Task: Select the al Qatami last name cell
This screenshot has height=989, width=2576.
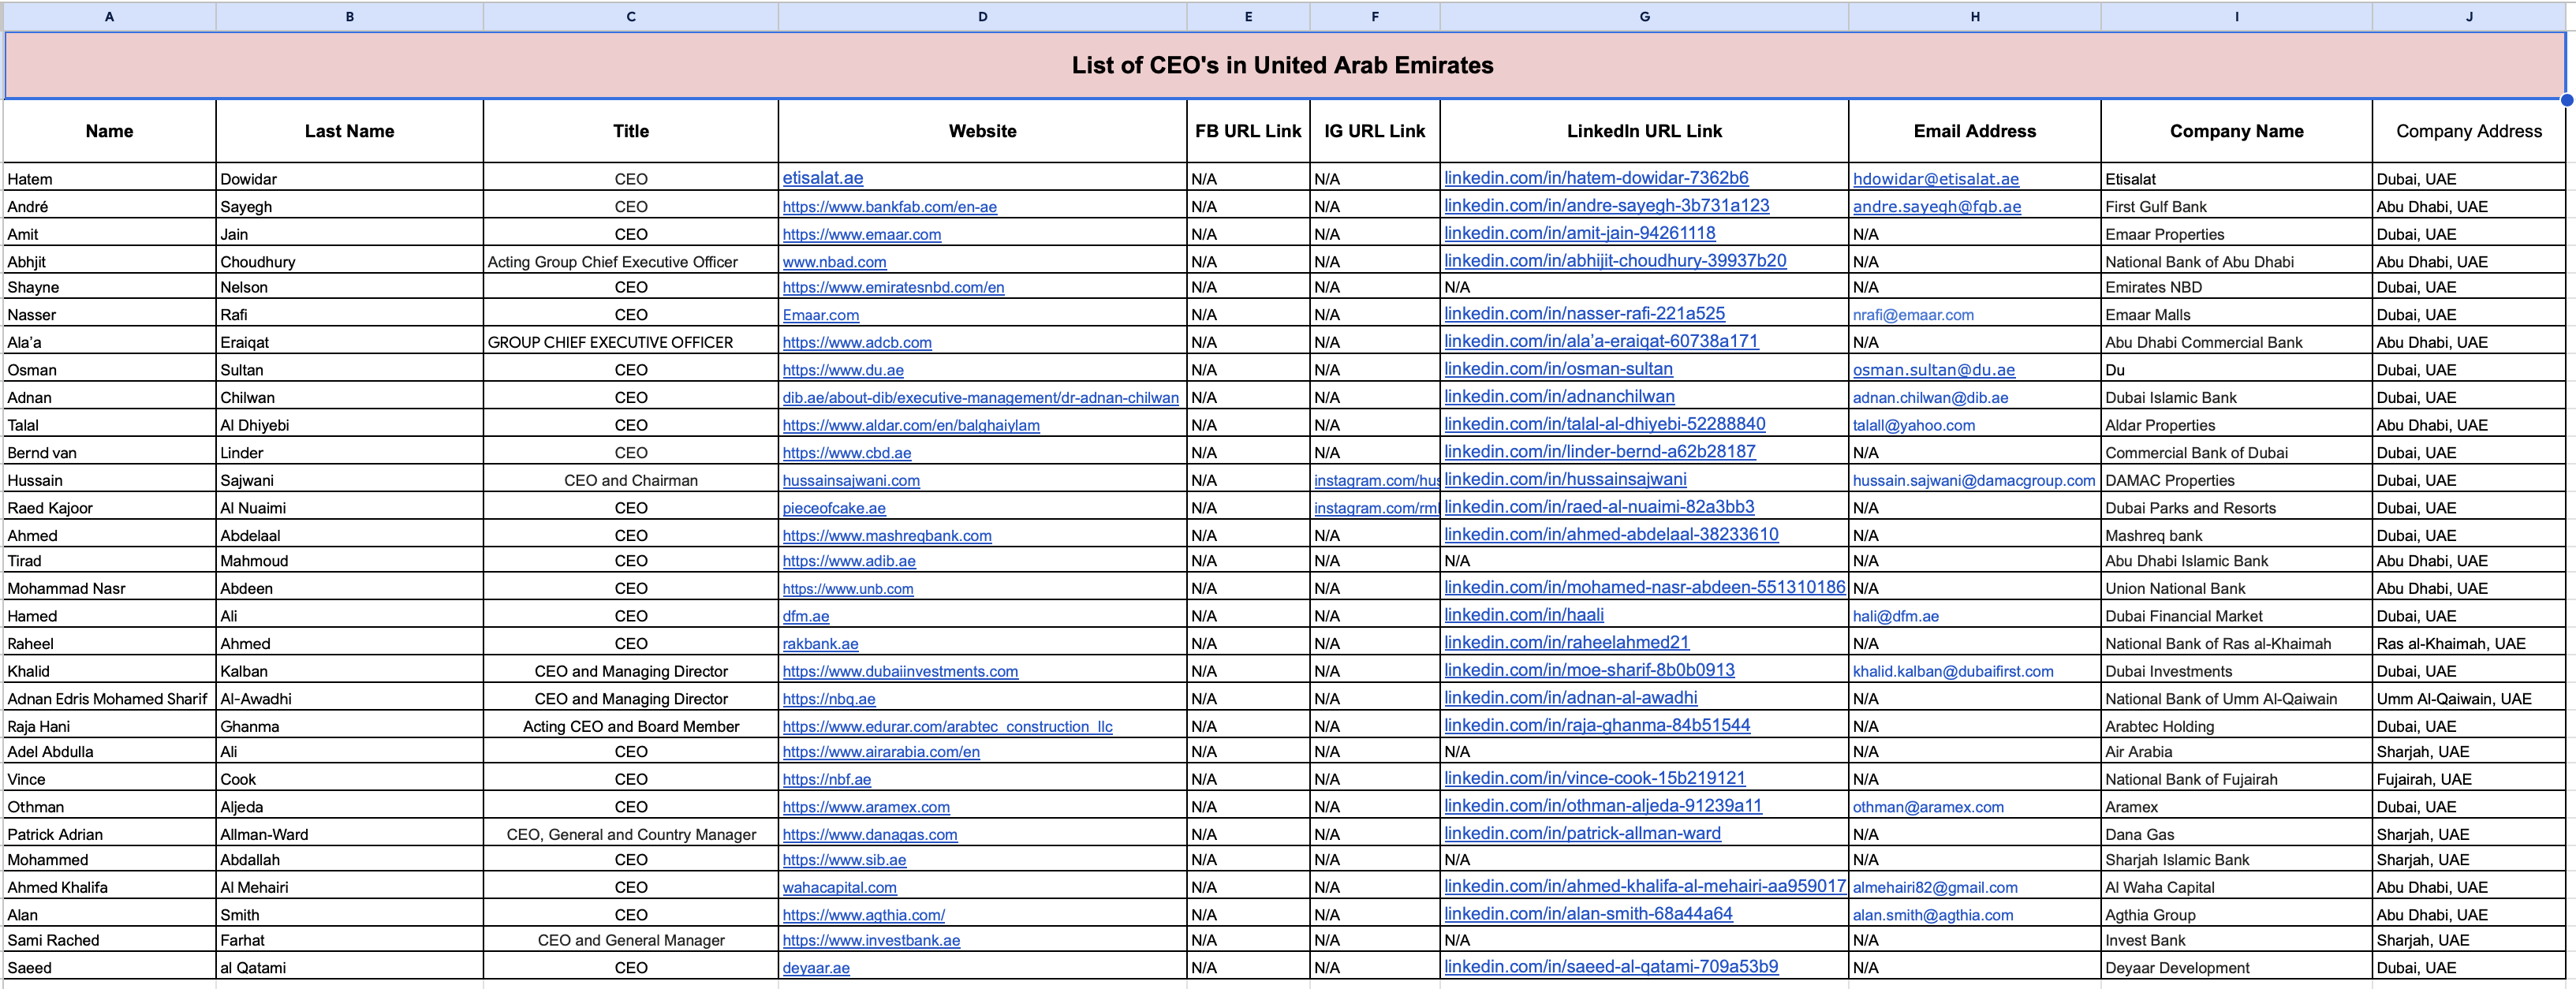Action: tap(349, 967)
